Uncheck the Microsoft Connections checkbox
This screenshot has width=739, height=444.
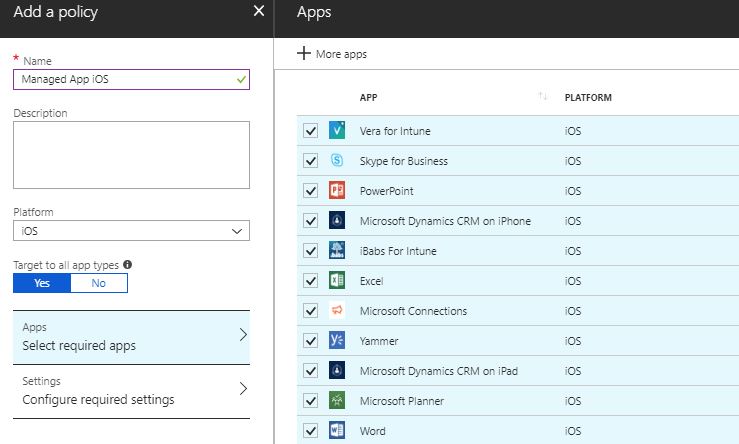[x=311, y=311]
